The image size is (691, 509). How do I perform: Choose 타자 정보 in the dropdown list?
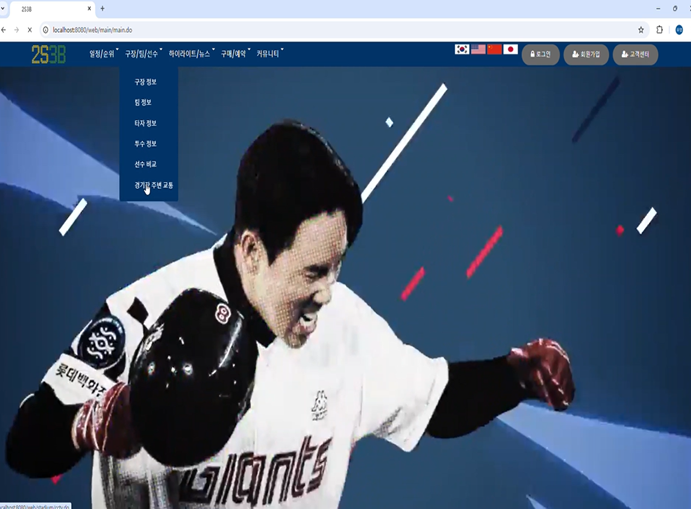145,123
